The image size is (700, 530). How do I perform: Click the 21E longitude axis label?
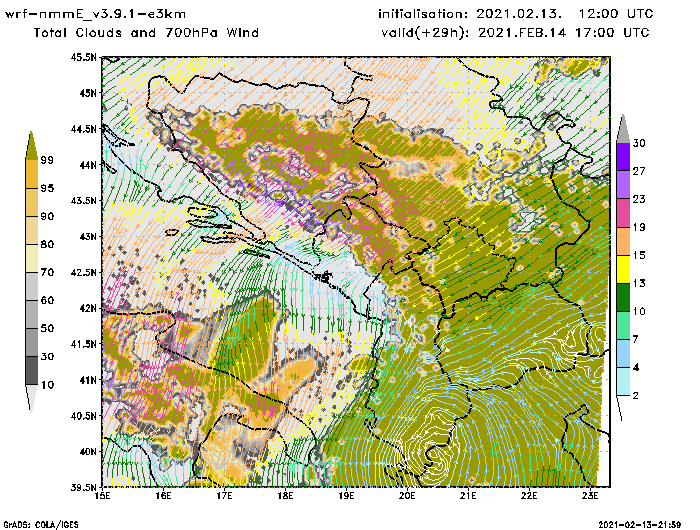[x=468, y=496]
